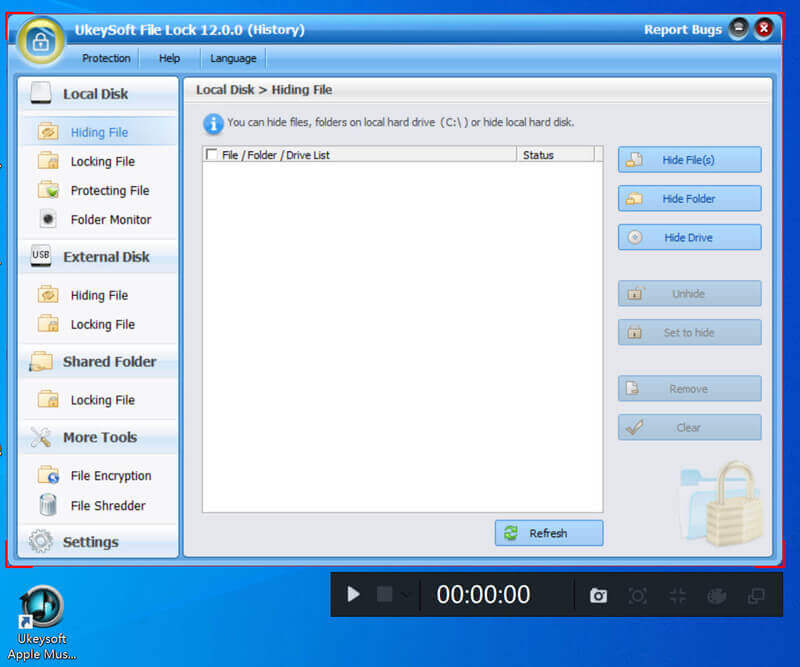Click the recorder palette icon
800x667 pixels.
tap(716, 595)
